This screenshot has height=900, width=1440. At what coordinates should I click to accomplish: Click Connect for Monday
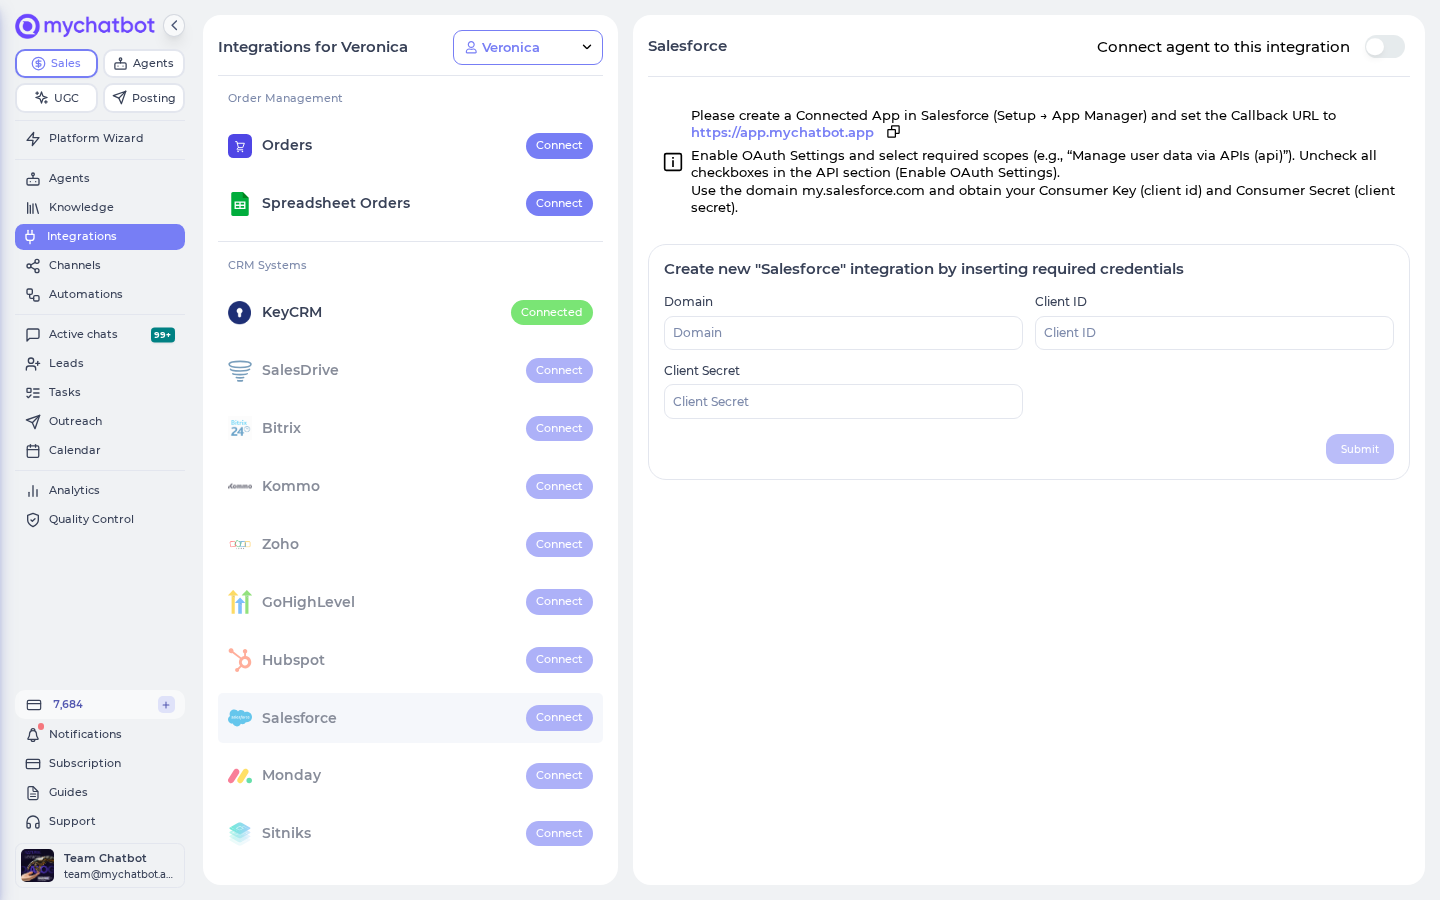click(559, 776)
